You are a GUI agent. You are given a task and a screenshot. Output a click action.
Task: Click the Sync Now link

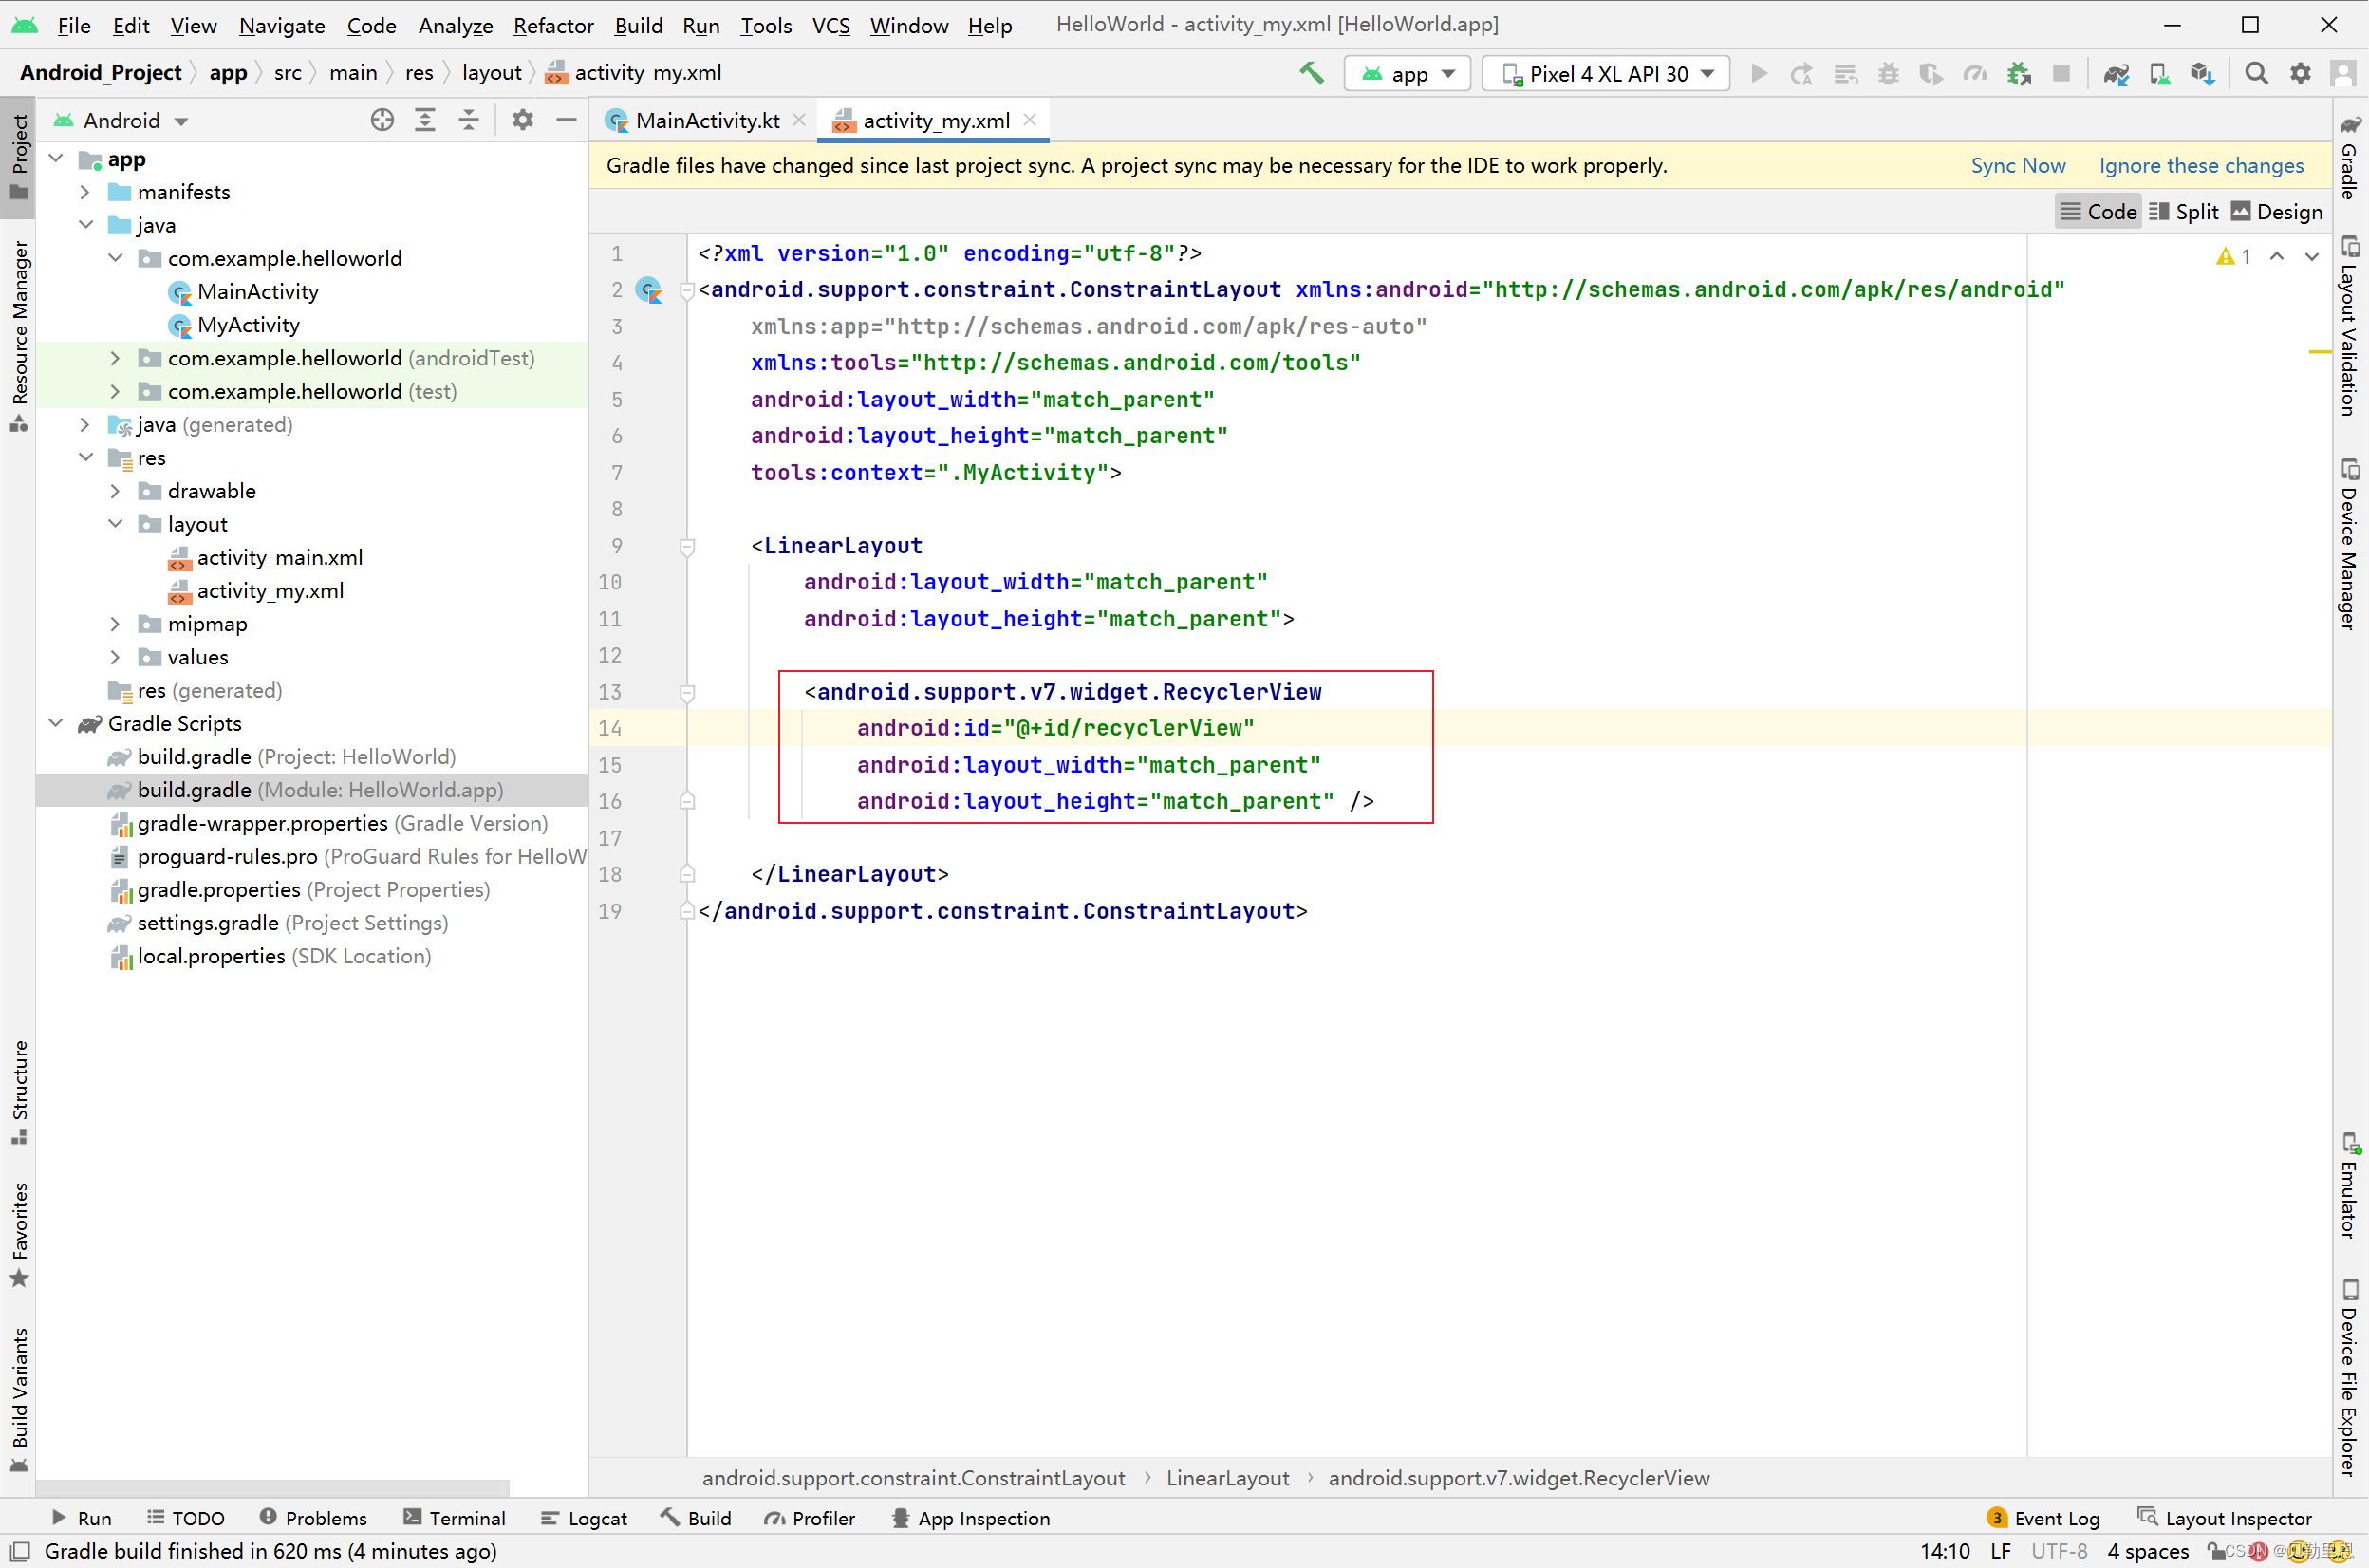pos(2017,166)
